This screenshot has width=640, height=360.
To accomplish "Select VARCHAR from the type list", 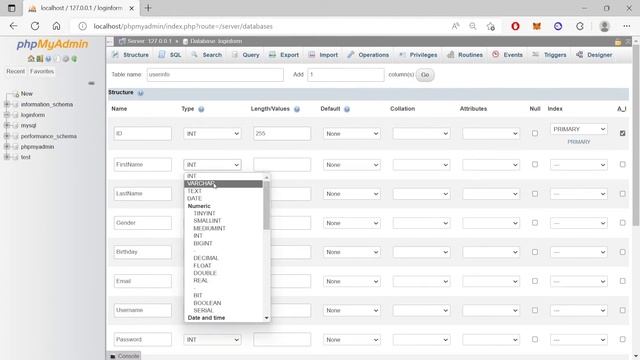I will pyautogui.click(x=223, y=184).
